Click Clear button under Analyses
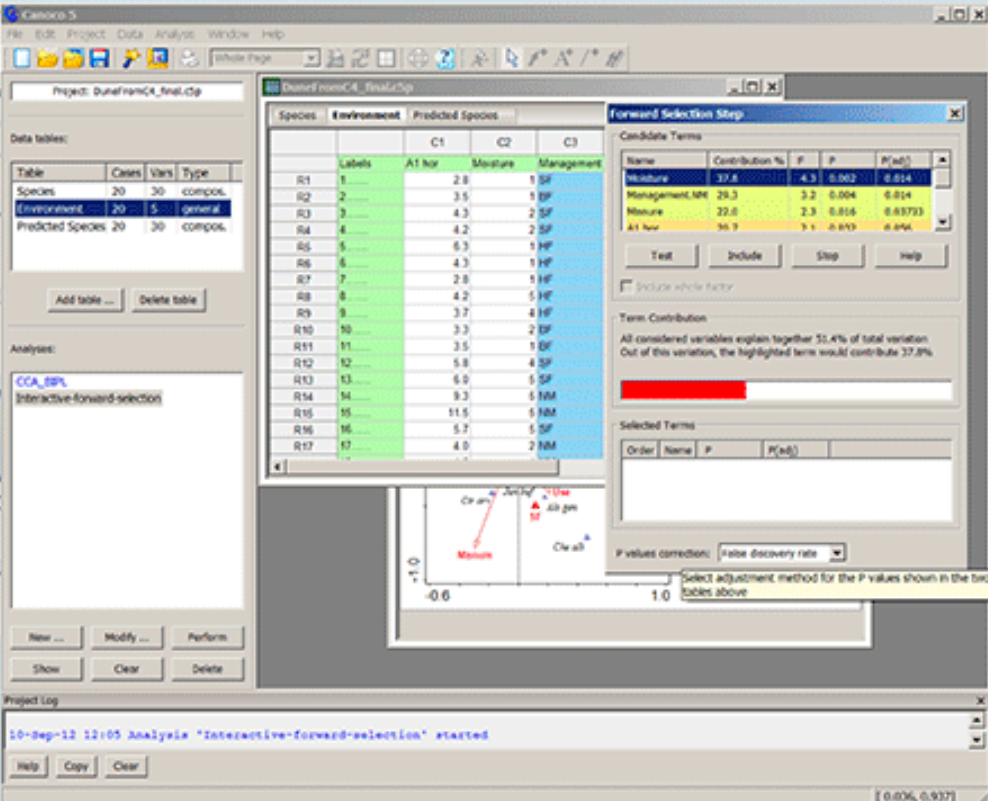988x801 pixels. tap(127, 669)
